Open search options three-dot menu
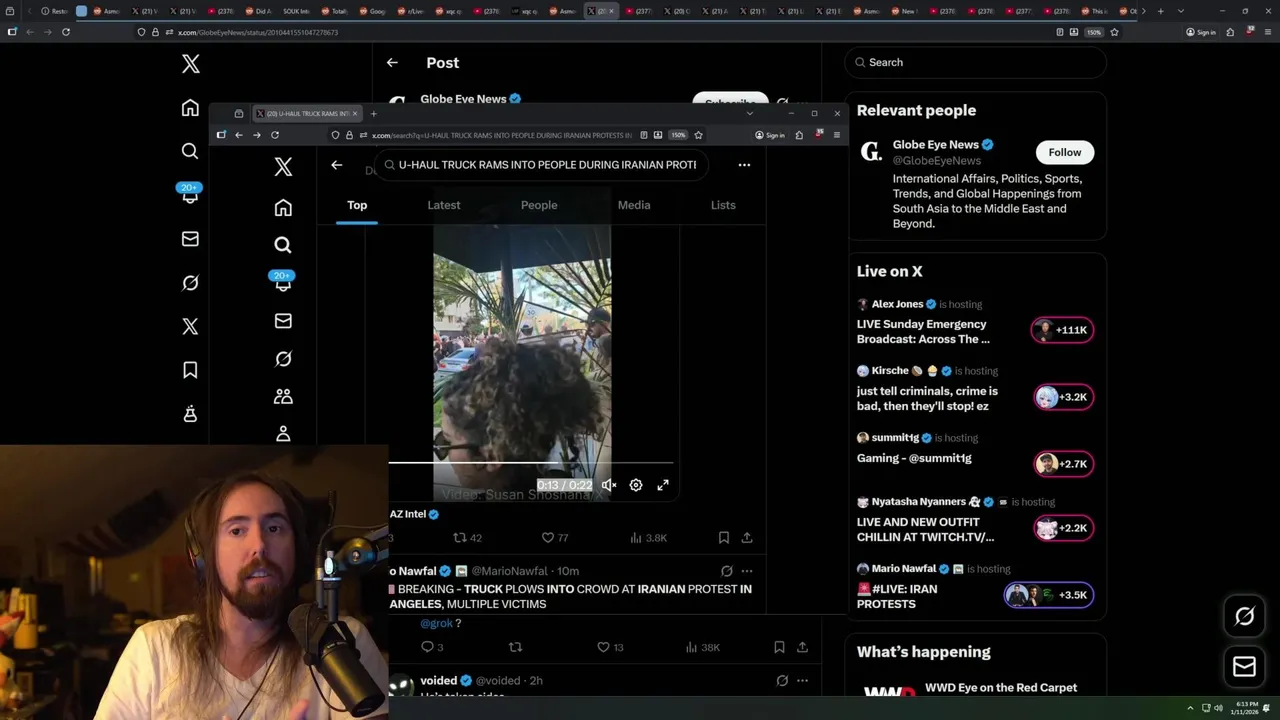1280x720 pixels. click(744, 165)
